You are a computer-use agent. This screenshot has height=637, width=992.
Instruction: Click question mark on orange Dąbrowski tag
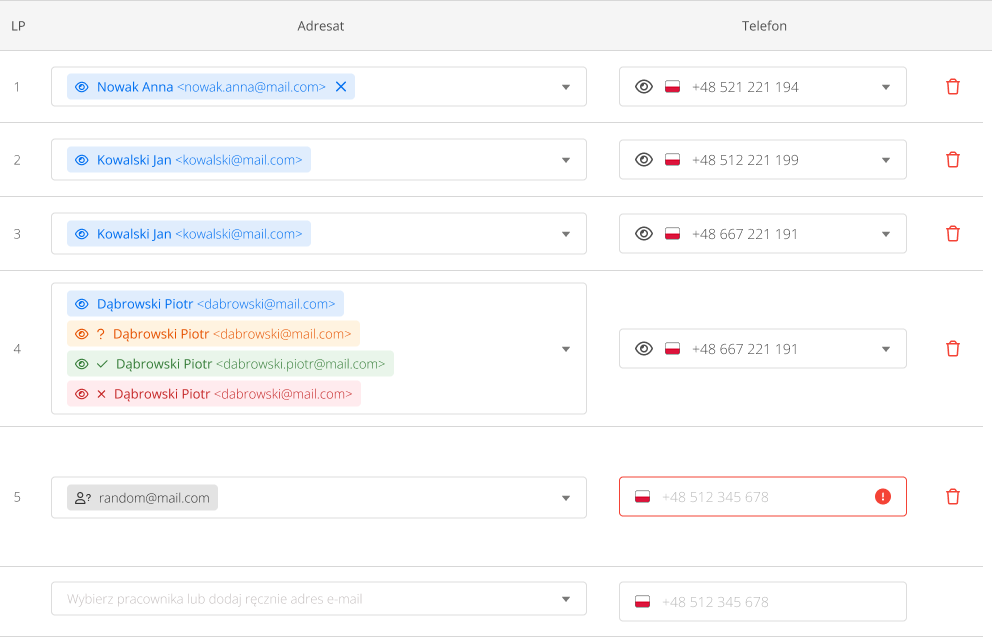click(x=101, y=334)
